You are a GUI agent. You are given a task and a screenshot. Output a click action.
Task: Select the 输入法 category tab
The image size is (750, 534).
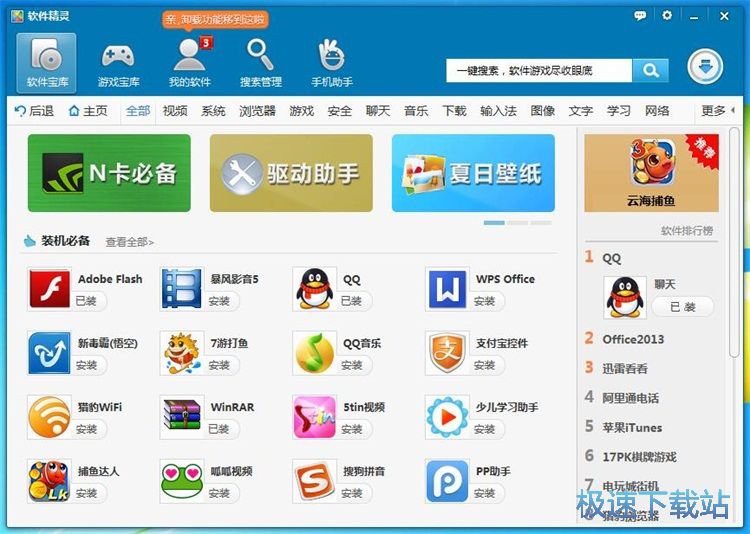coord(498,111)
